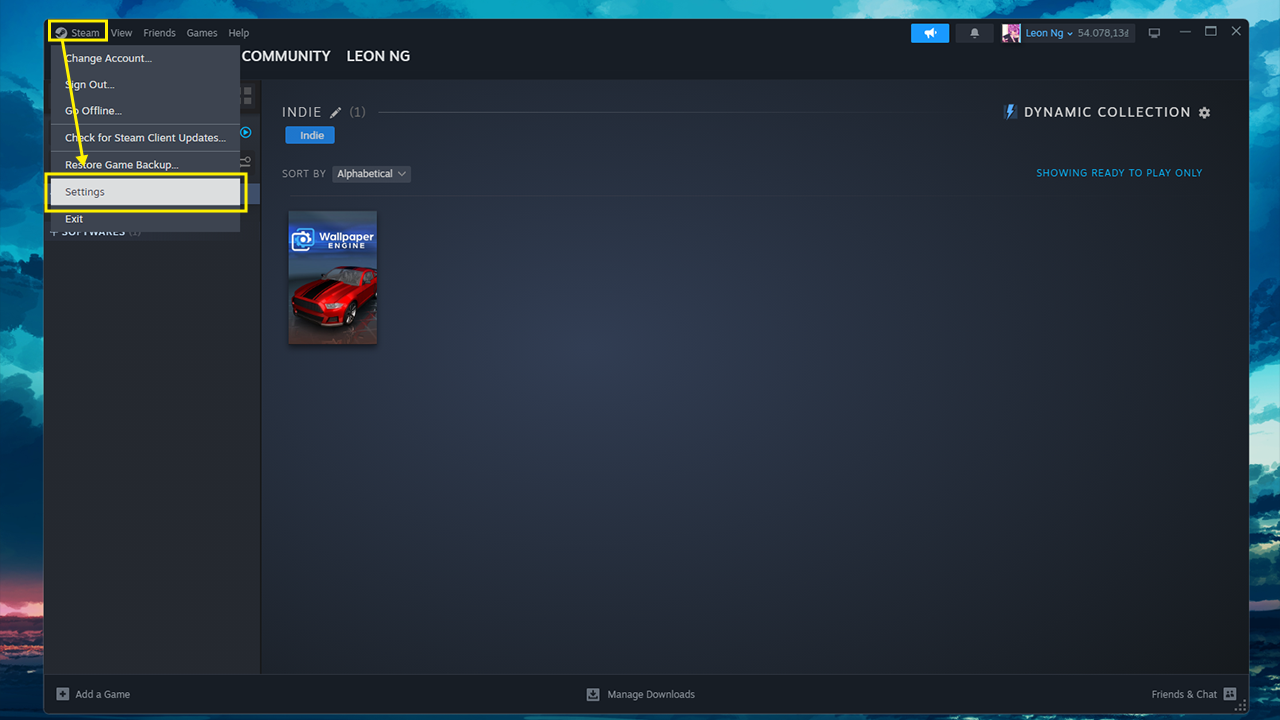This screenshot has width=1280, height=720.
Task: Open the Alphabetical sort dropdown
Action: tap(371, 174)
